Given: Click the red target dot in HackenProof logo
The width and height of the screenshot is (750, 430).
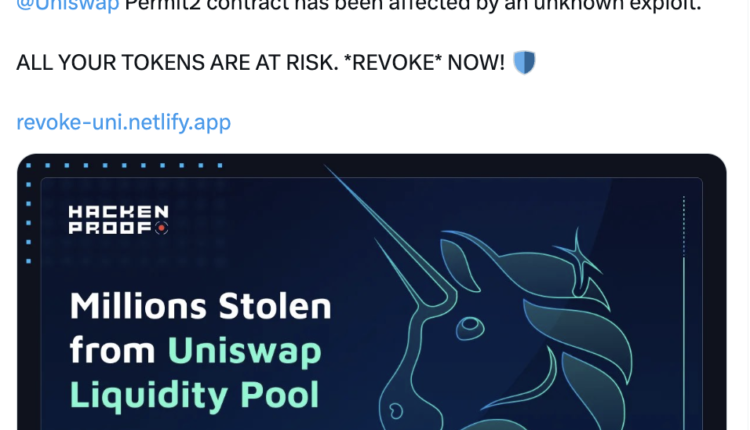Looking at the screenshot, I should click(x=162, y=228).
